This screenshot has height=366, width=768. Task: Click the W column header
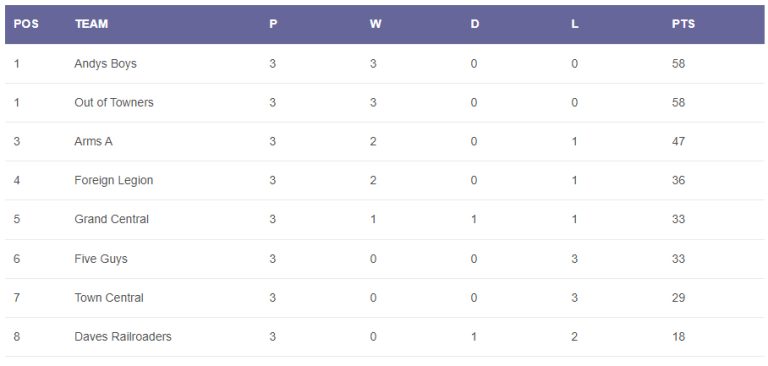point(375,24)
